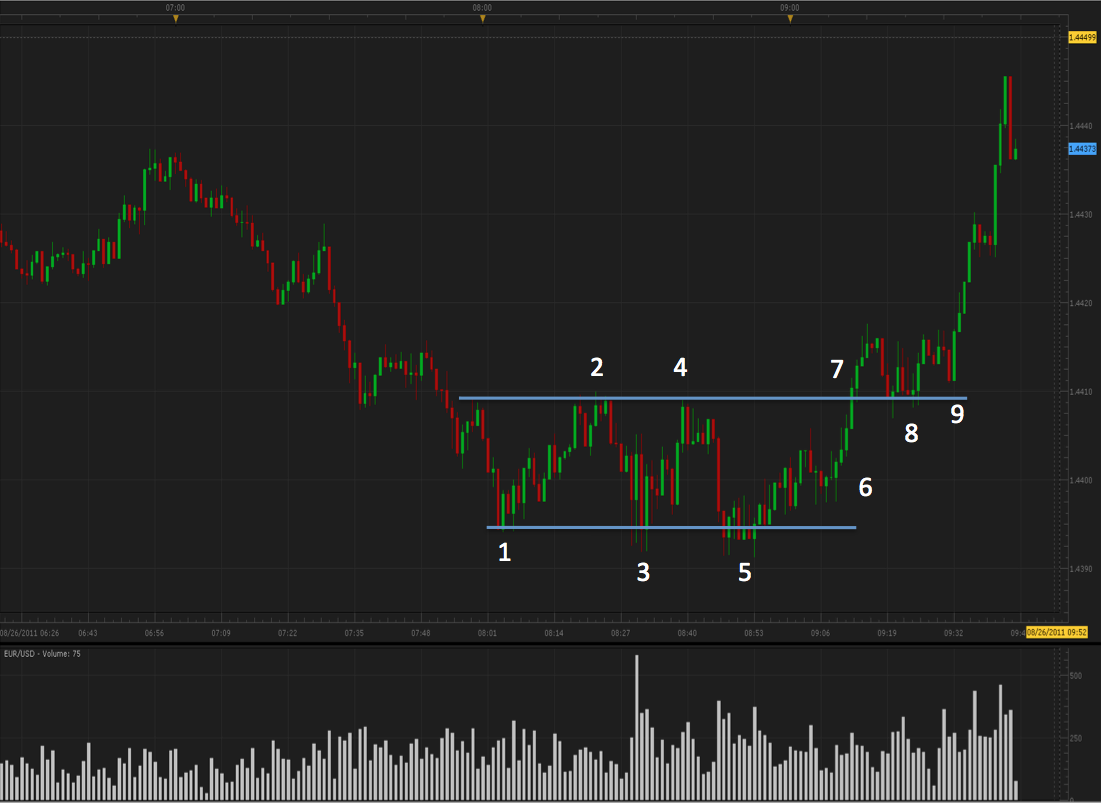Click the 1.4420 price axis label
Viewport: 1101px width, 803px height.
pos(1081,303)
